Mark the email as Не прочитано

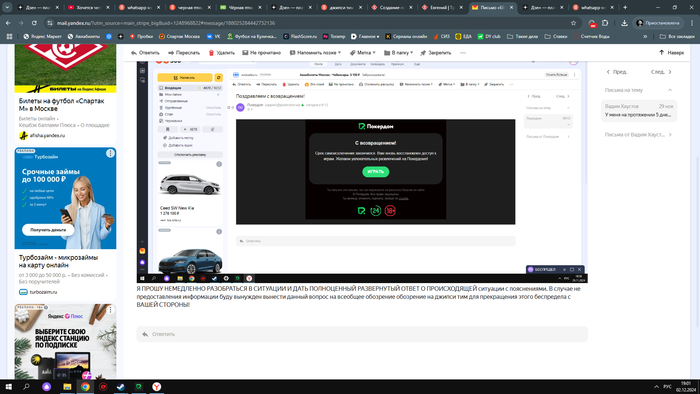(262, 53)
